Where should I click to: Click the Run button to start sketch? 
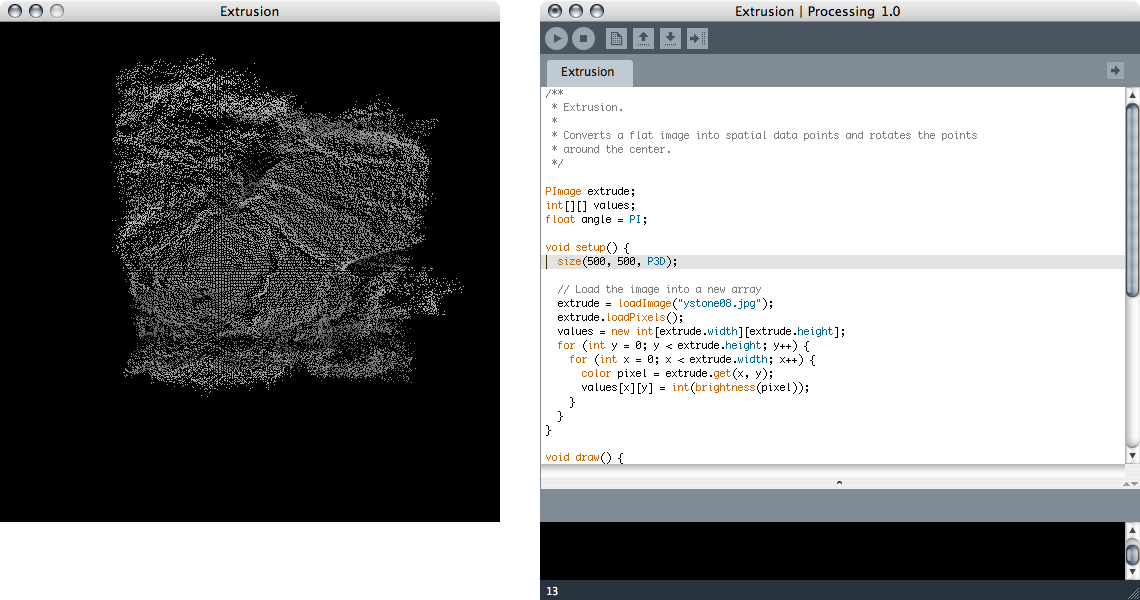[x=556, y=39]
